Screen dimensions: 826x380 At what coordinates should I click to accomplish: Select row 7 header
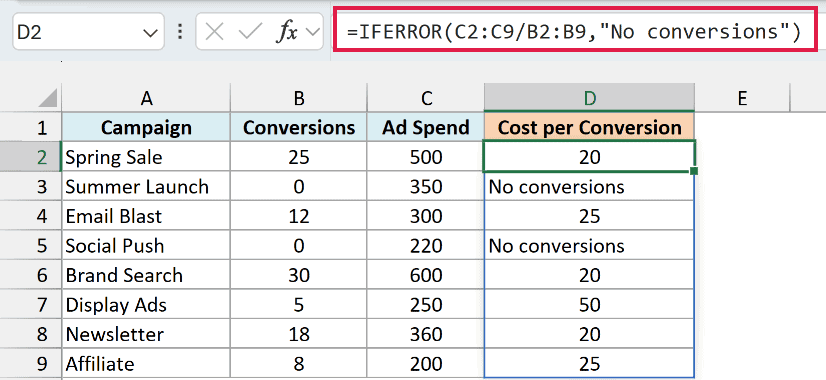pyautogui.click(x=31, y=305)
